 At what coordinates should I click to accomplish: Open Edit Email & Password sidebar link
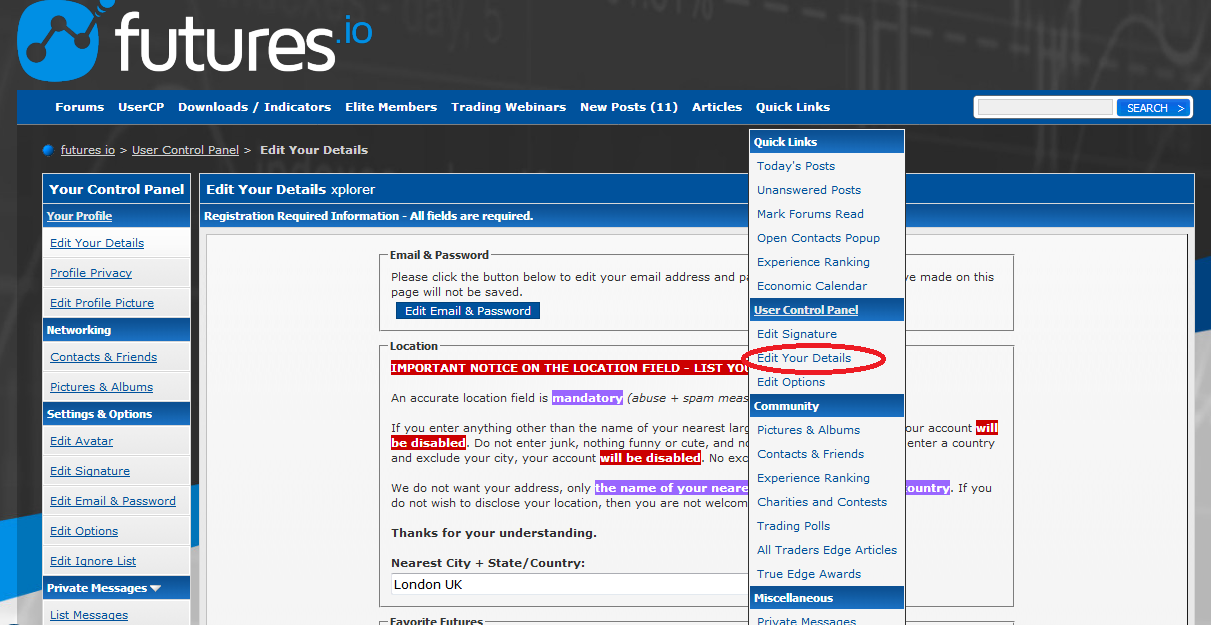click(113, 501)
